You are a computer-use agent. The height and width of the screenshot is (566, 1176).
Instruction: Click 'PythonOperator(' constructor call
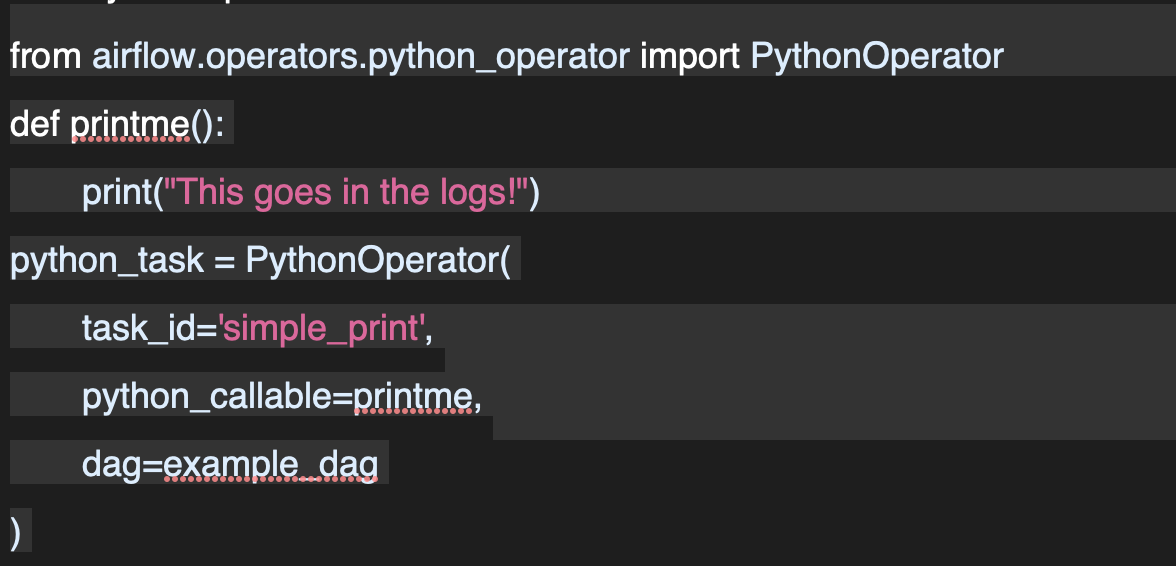click(377, 260)
